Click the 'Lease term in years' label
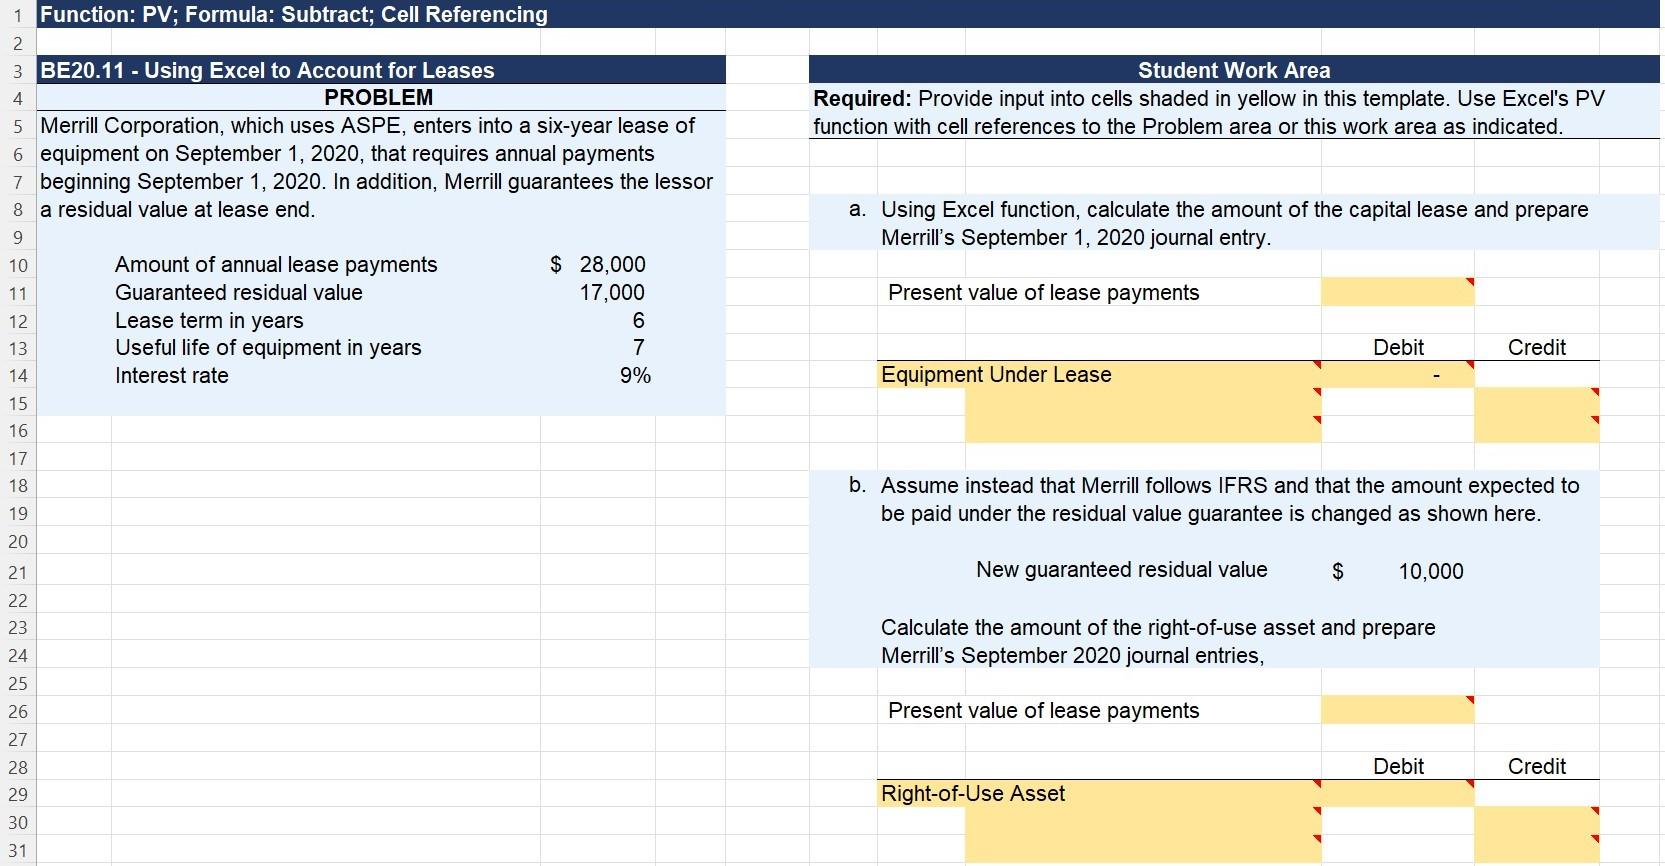The height and width of the screenshot is (866, 1665). coord(209,320)
